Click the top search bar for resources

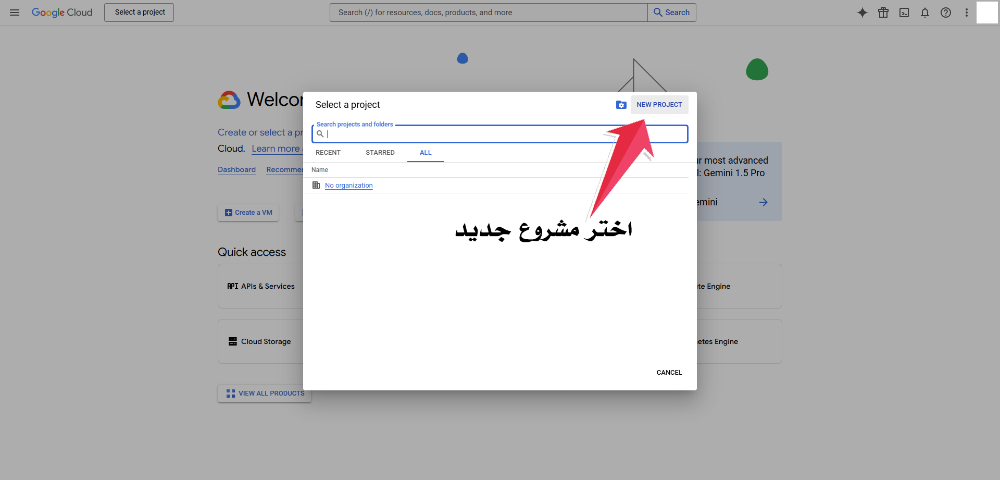489,12
